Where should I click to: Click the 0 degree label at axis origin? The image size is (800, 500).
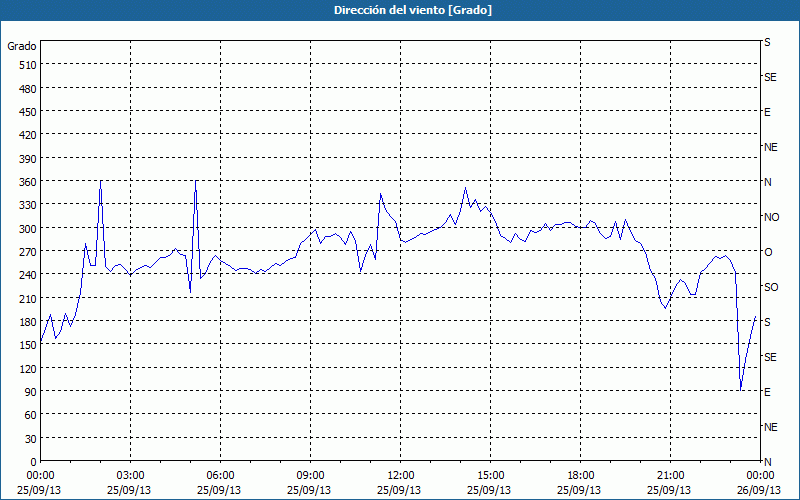[34, 462]
